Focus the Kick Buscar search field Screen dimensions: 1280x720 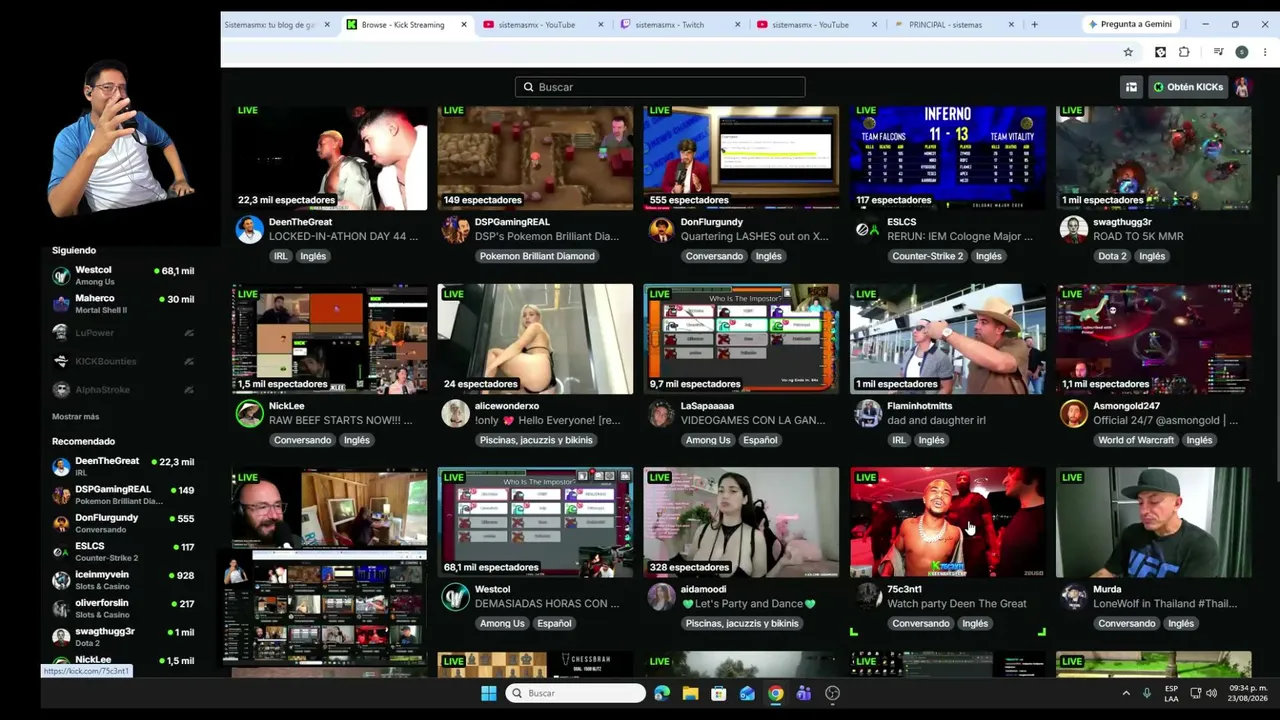coord(660,87)
